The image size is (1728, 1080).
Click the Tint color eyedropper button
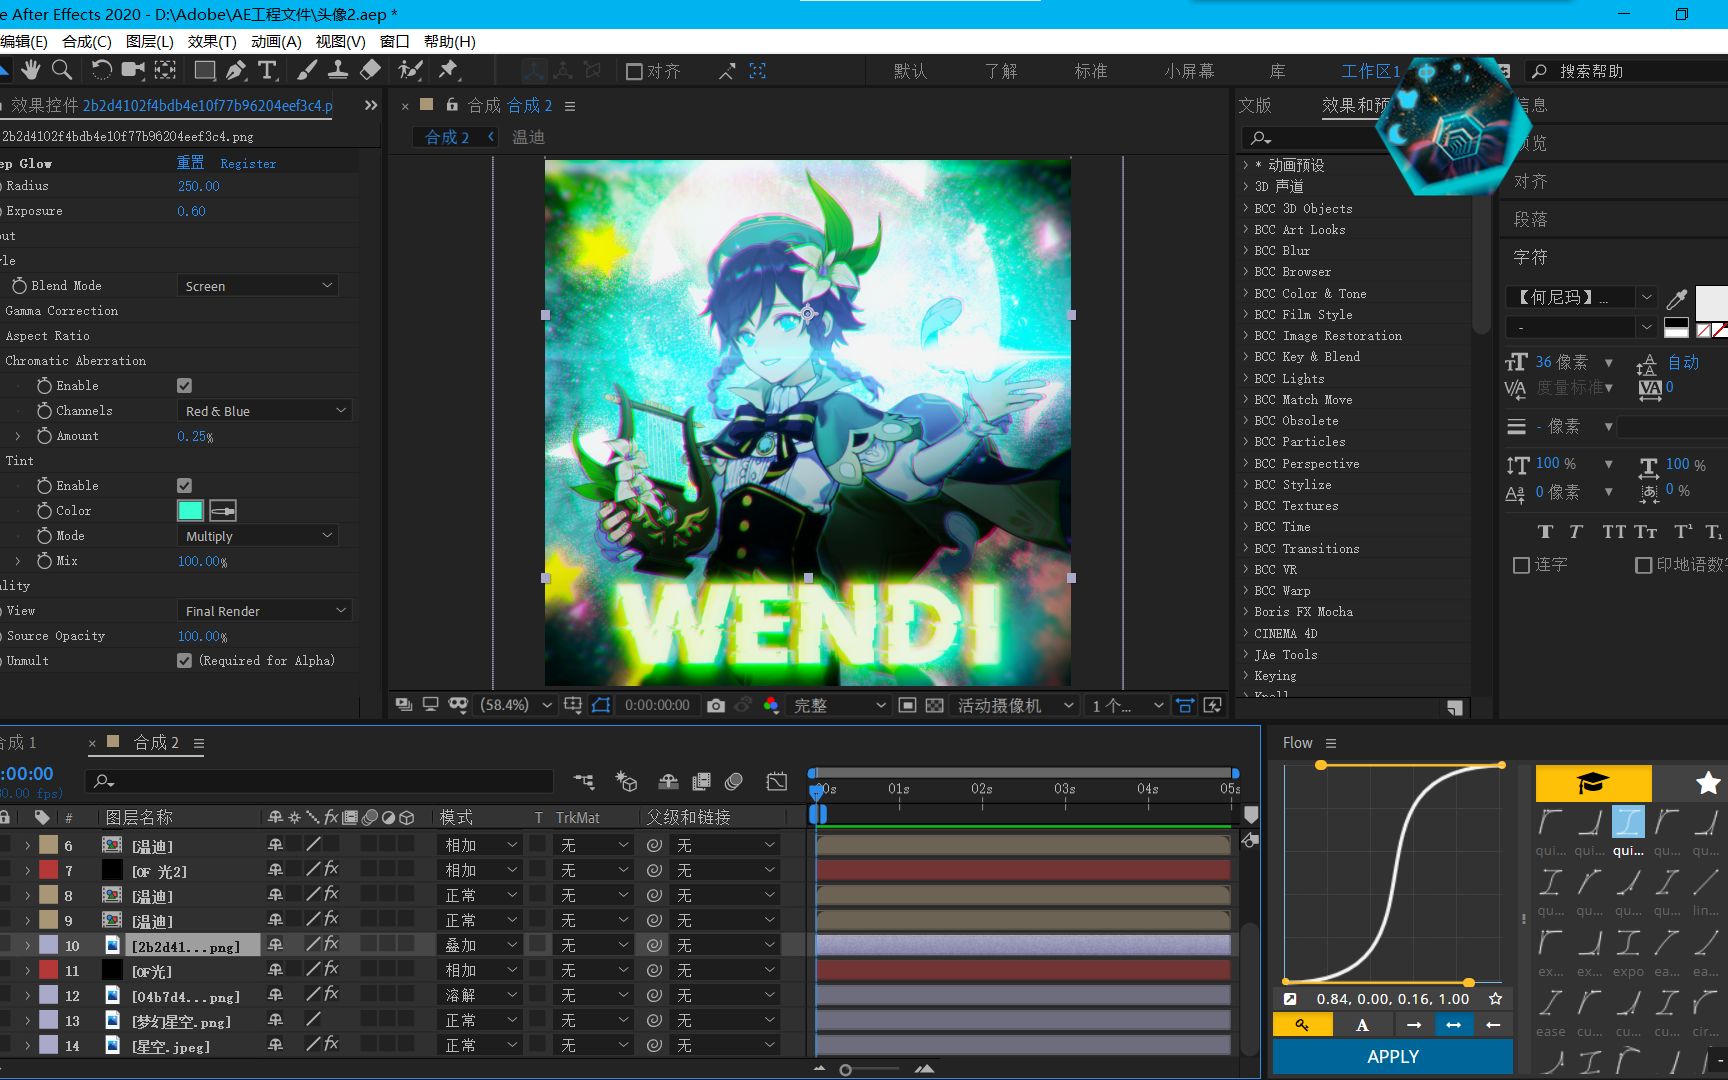(223, 511)
